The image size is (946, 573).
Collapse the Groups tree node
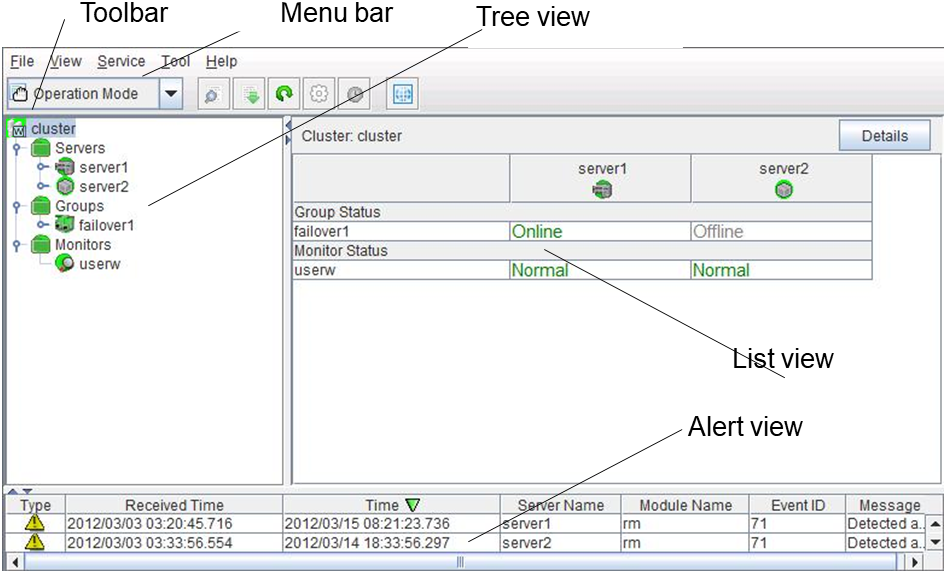[17, 206]
